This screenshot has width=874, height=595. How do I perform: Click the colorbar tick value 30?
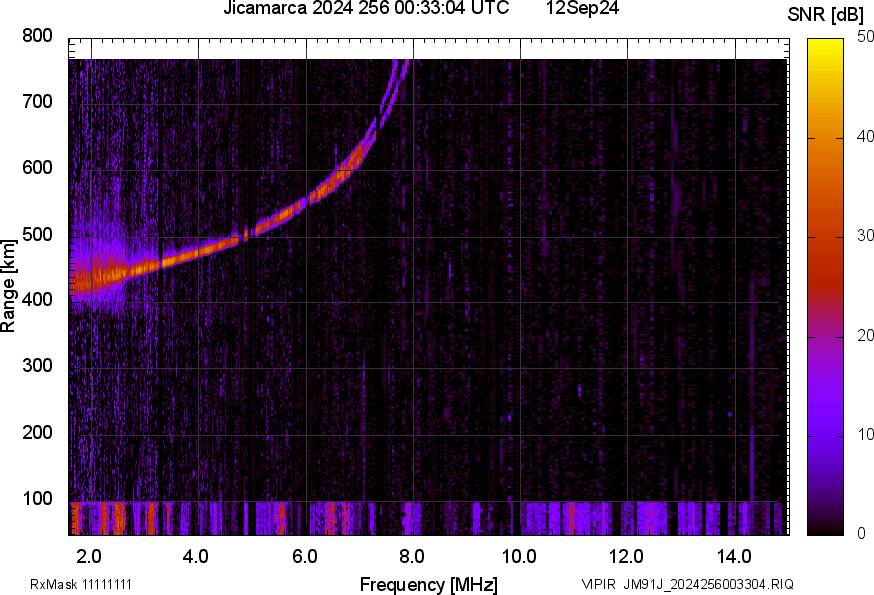click(x=865, y=235)
